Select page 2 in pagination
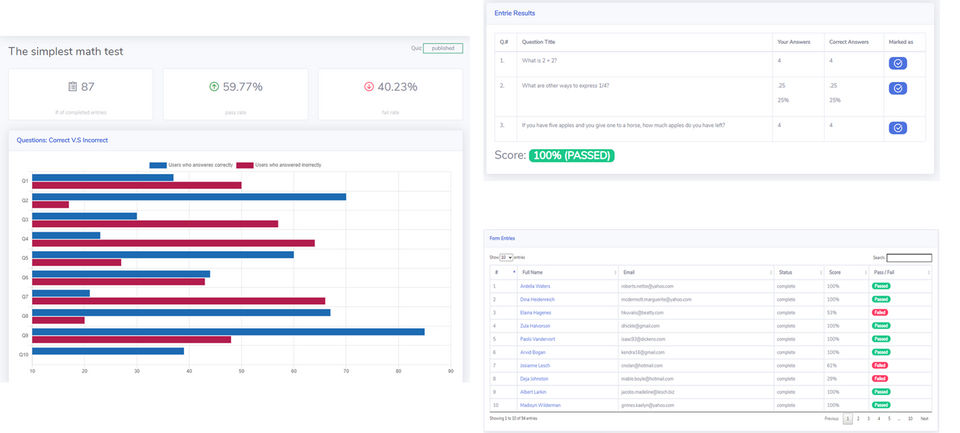 [x=858, y=419]
